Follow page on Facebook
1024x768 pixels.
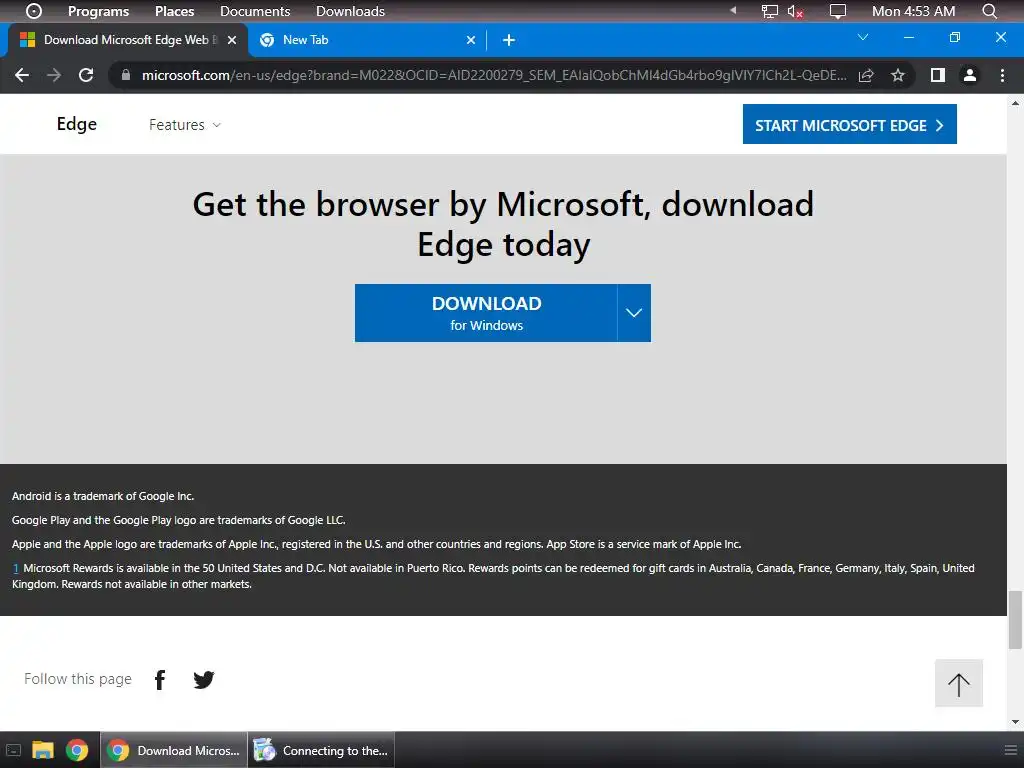pos(160,680)
